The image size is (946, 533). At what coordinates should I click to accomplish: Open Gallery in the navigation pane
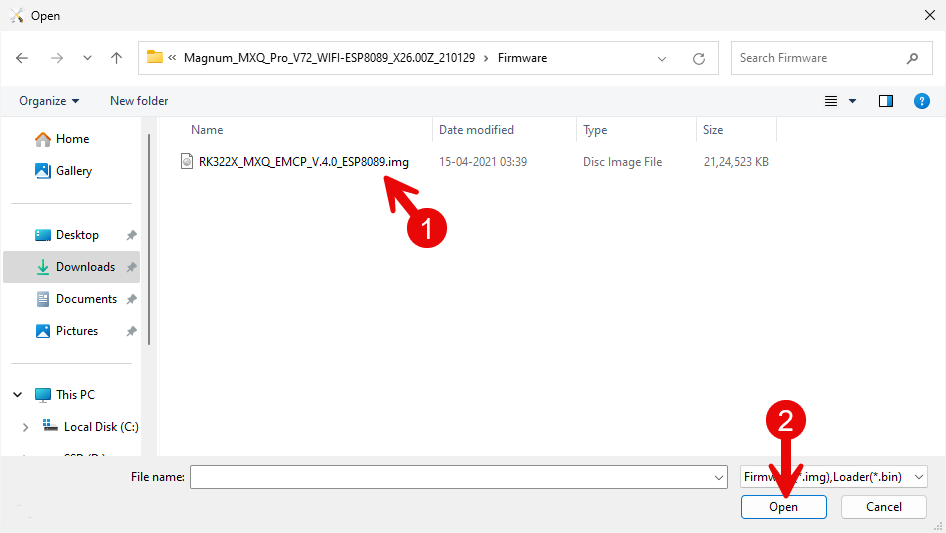tap(63, 171)
